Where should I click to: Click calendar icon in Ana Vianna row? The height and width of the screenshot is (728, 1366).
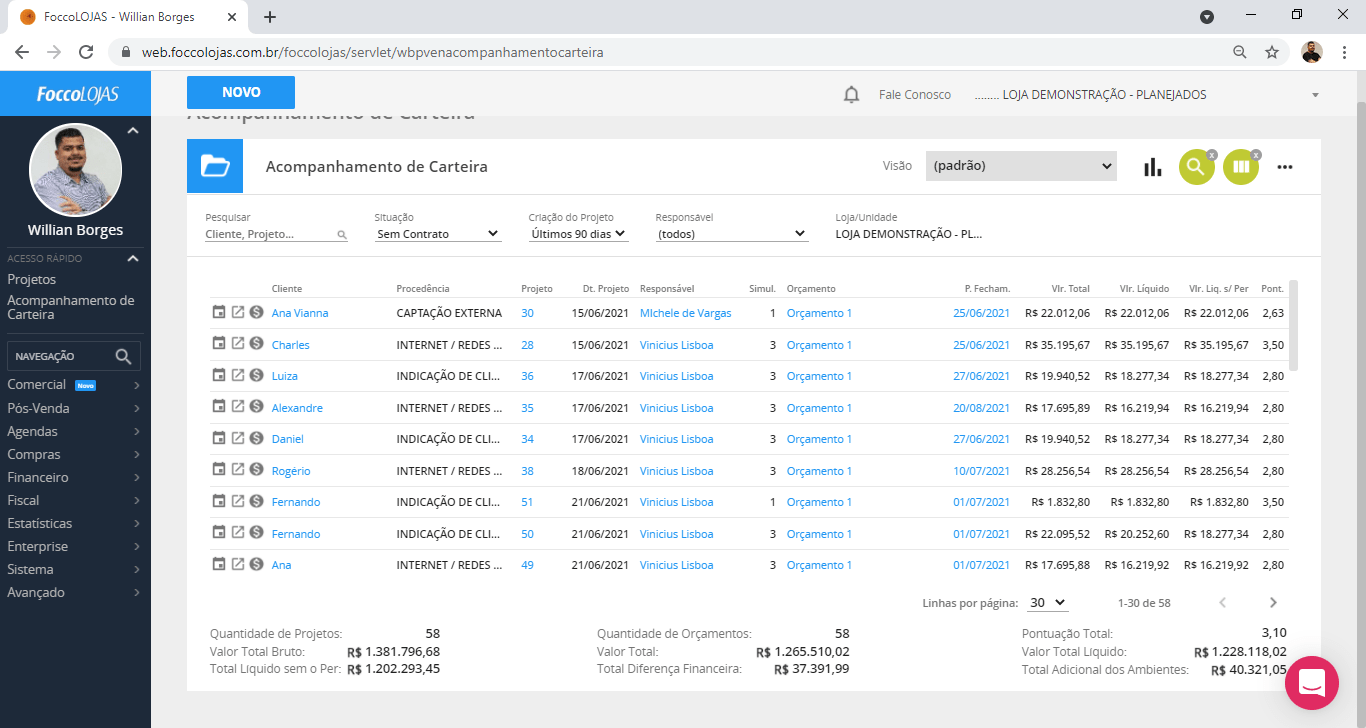(x=219, y=312)
